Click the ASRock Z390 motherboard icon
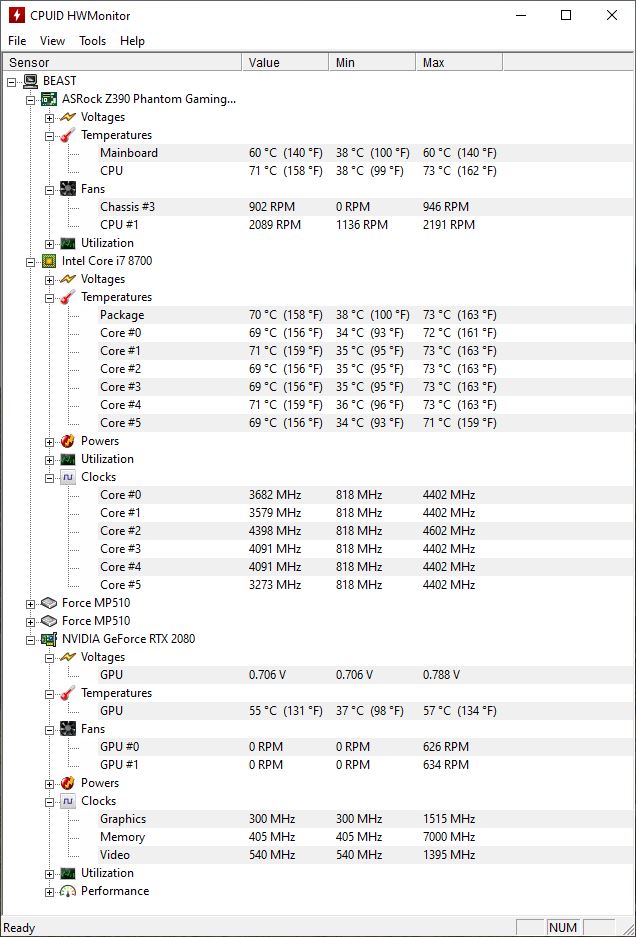 tap(49, 99)
